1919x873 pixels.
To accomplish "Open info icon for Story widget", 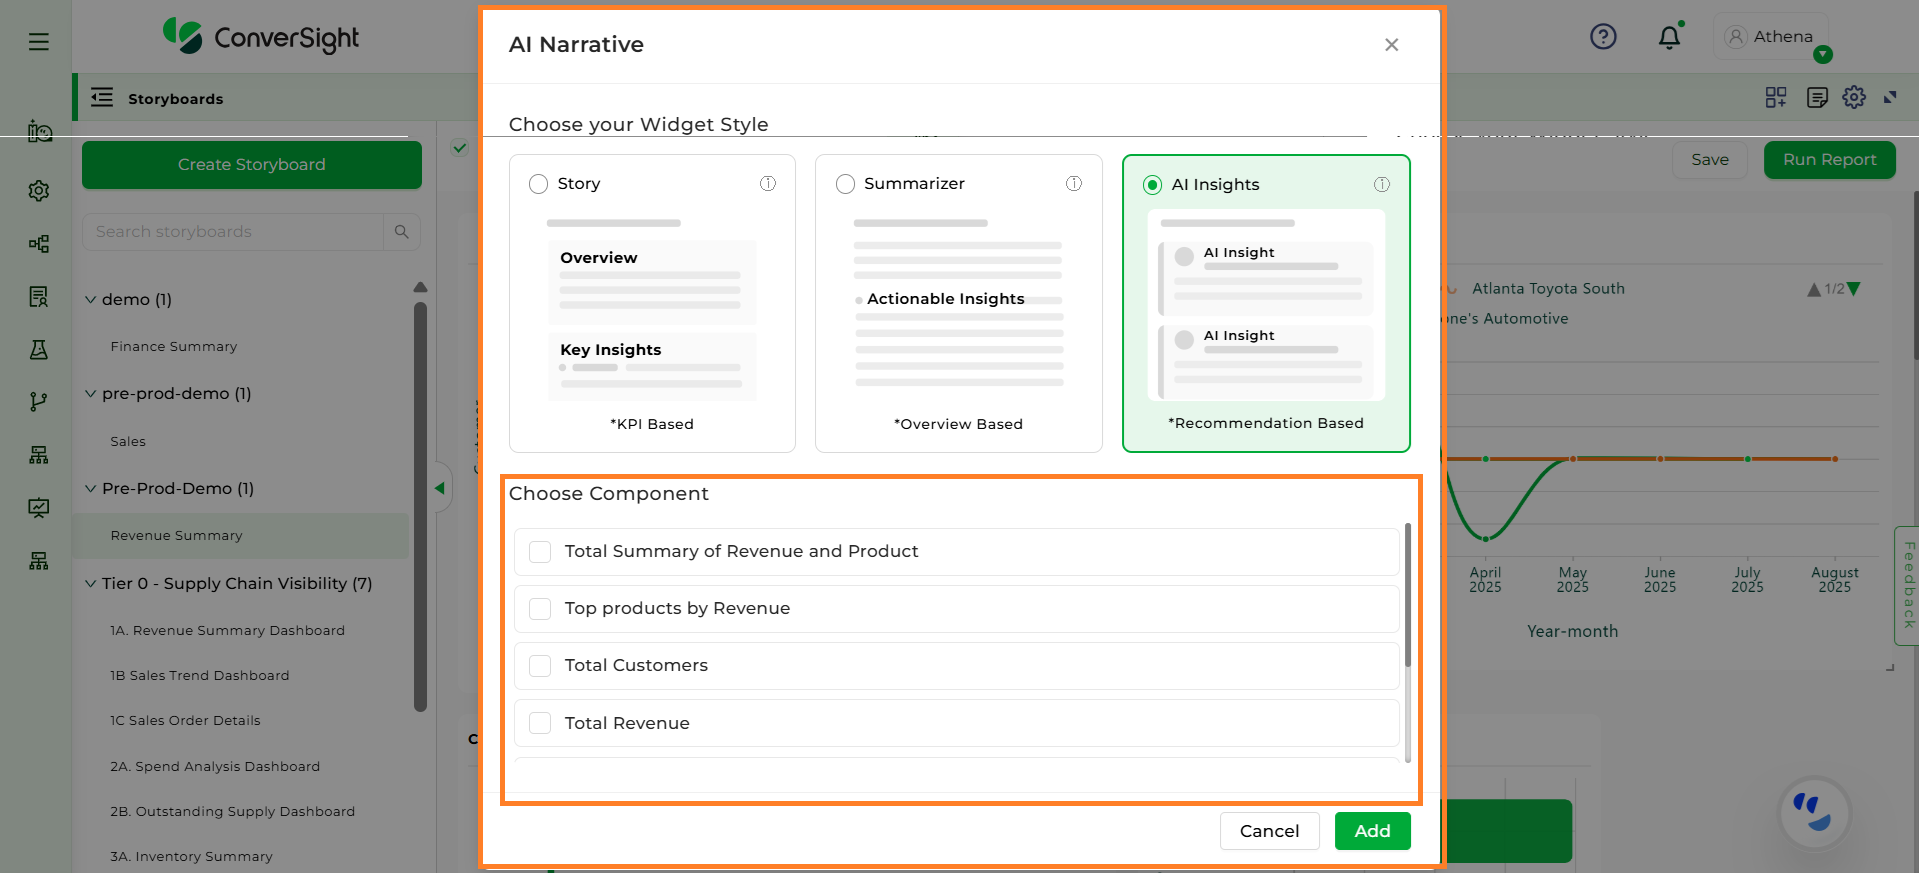I will (768, 183).
